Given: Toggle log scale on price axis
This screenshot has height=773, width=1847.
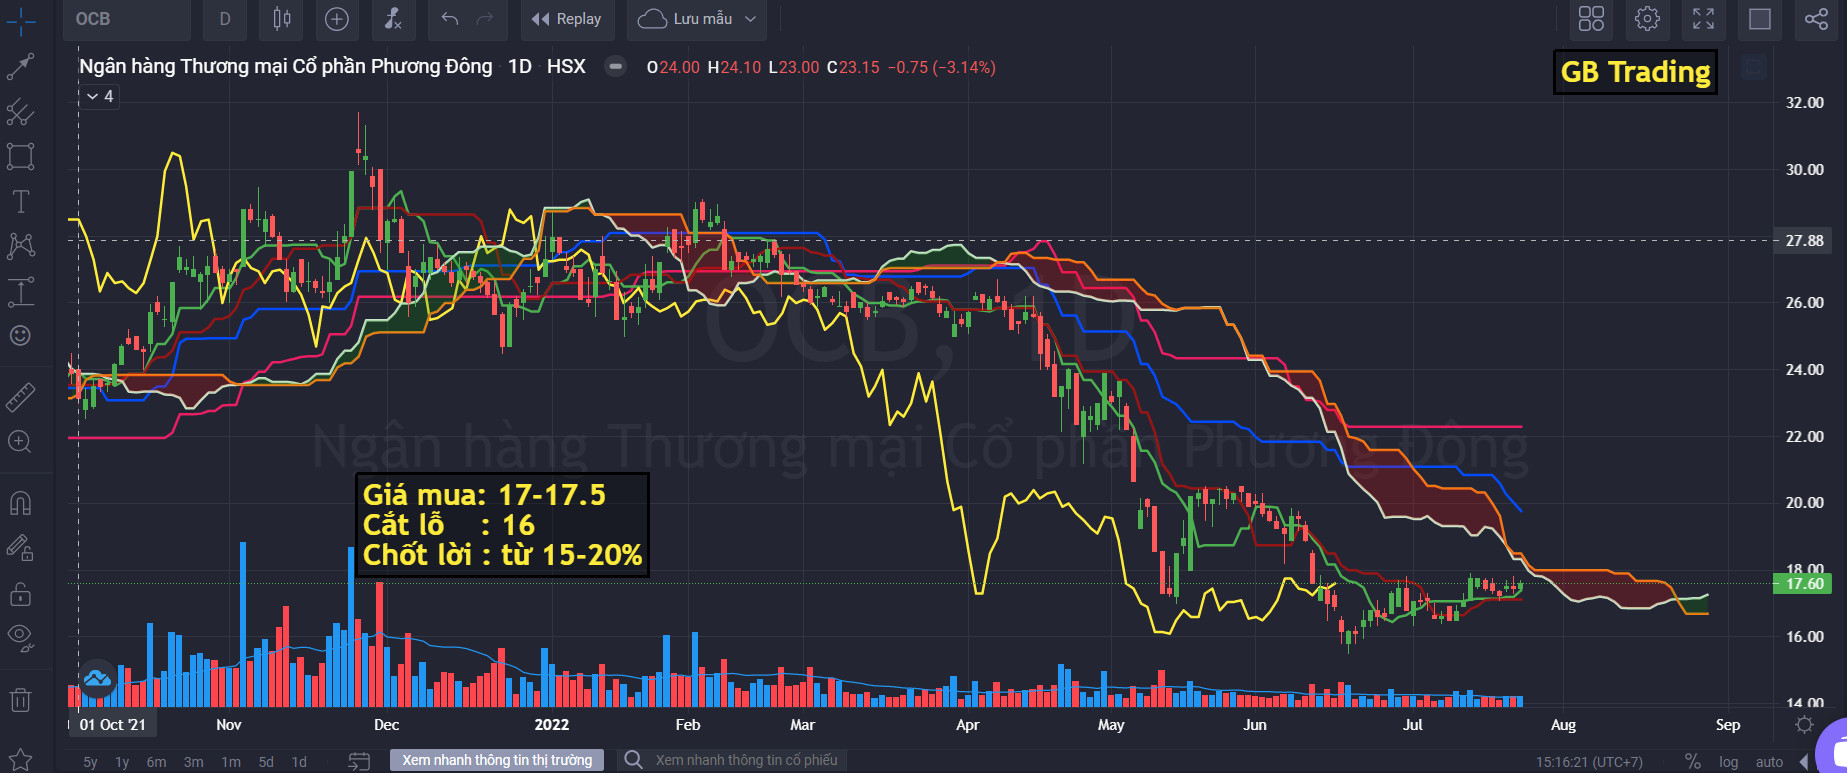Looking at the screenshot, I should [1728, 762].
